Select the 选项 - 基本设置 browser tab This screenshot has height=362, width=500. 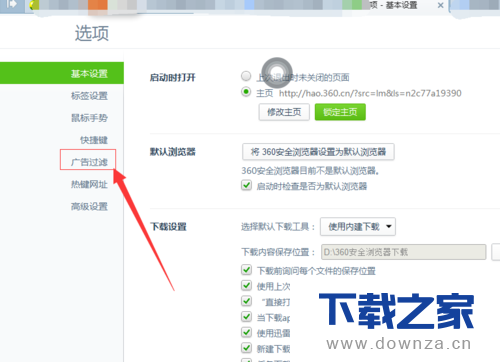pos(393,5)
